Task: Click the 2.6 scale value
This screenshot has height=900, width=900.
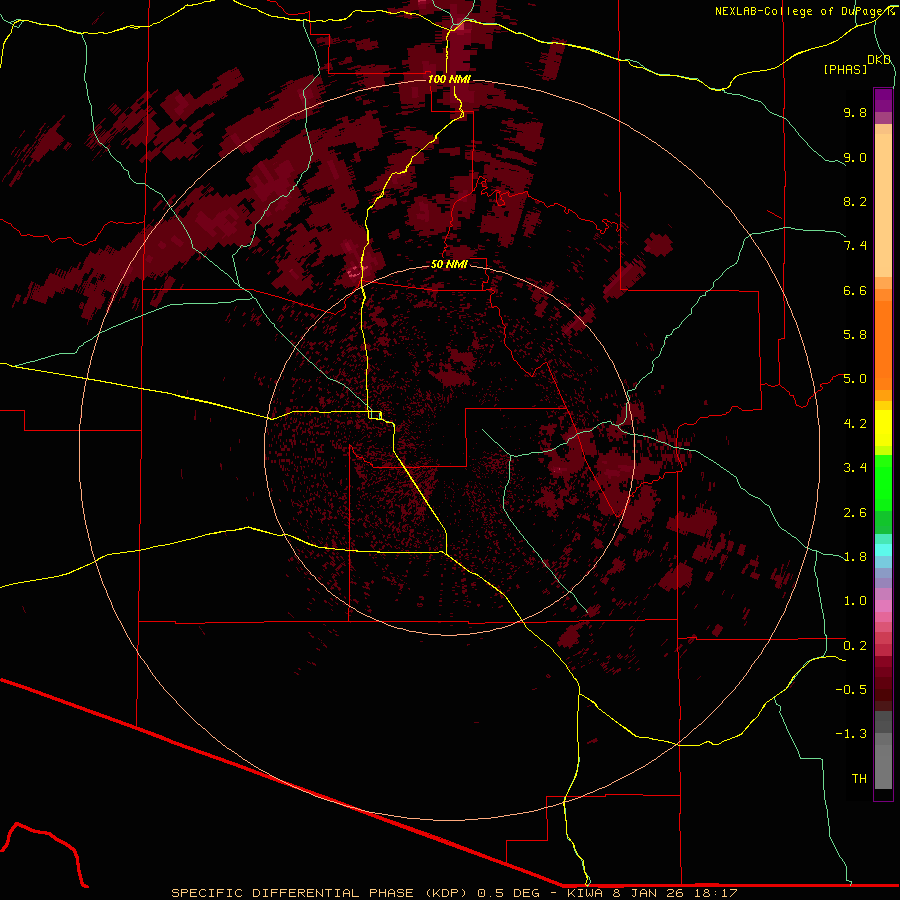Action: (x=855, y=513)
